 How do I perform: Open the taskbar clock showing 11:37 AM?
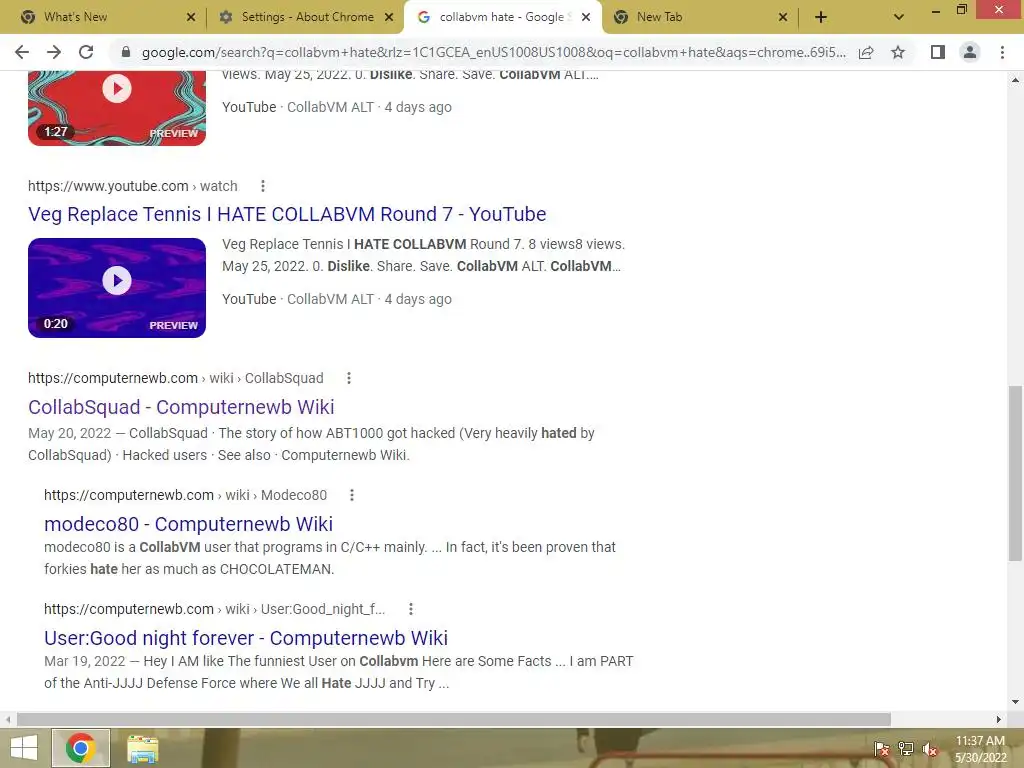tap(980, 749)
